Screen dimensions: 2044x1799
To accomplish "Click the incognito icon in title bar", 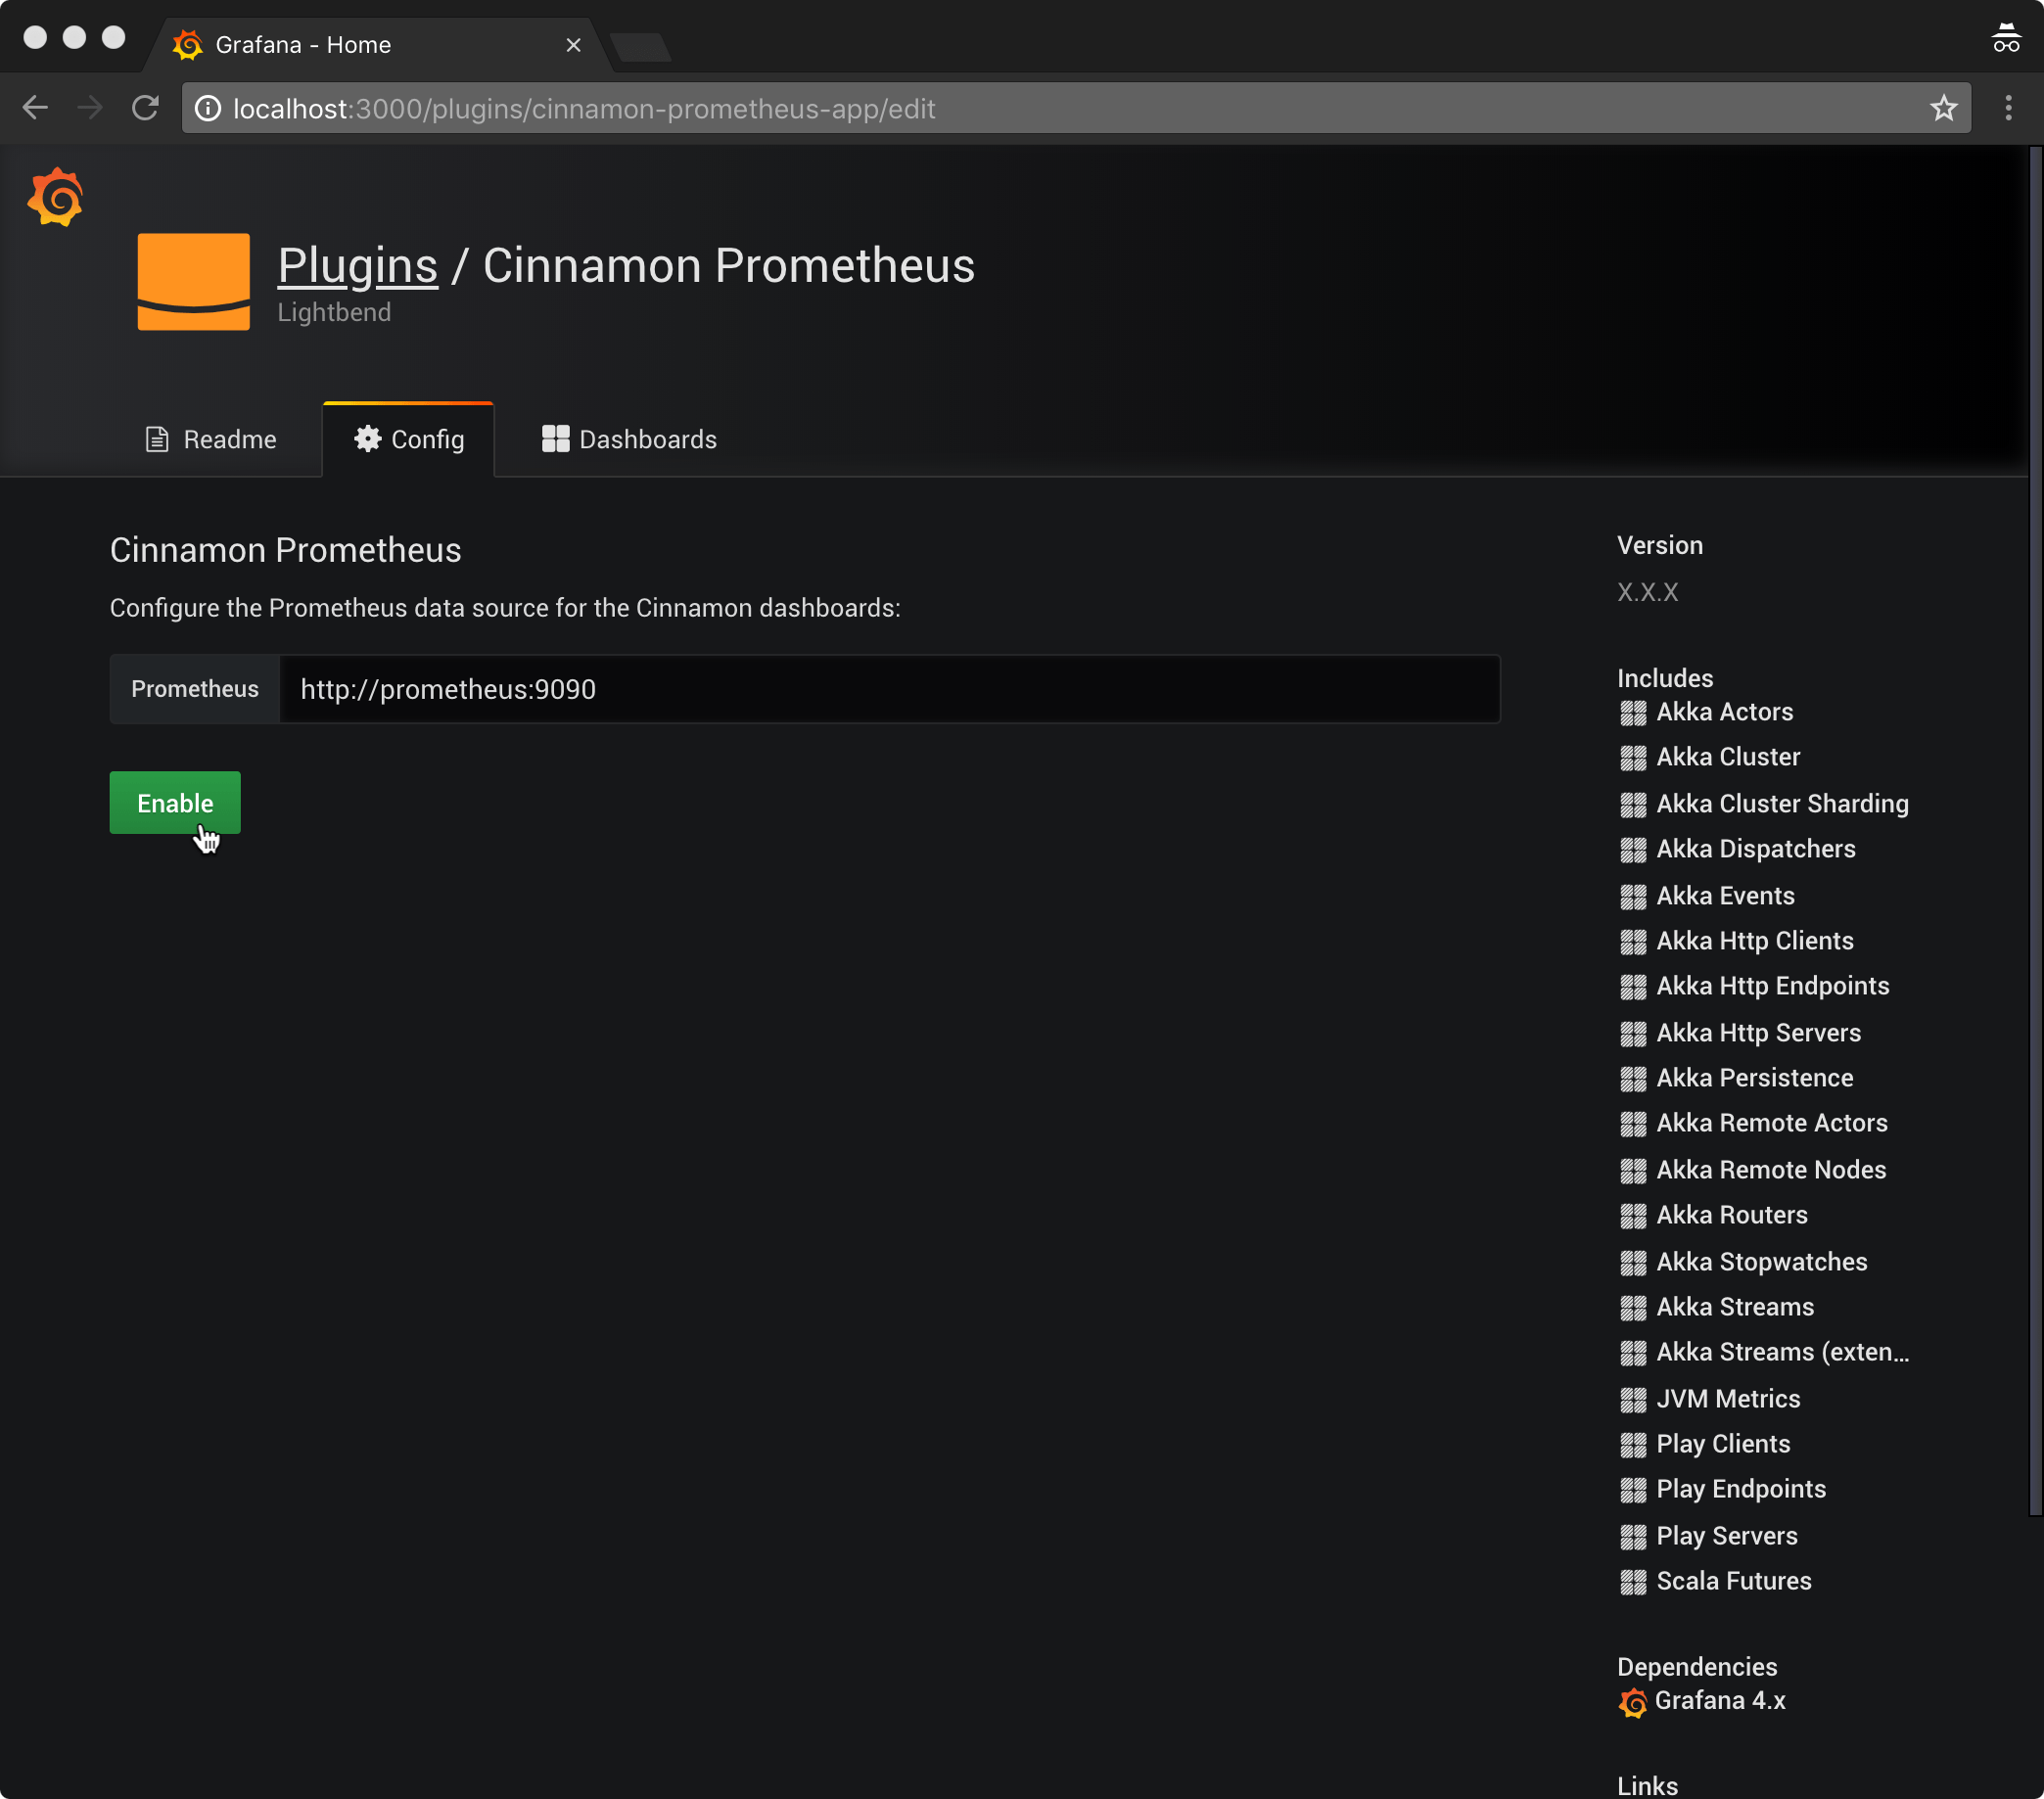I will [x=2005, y=38].
